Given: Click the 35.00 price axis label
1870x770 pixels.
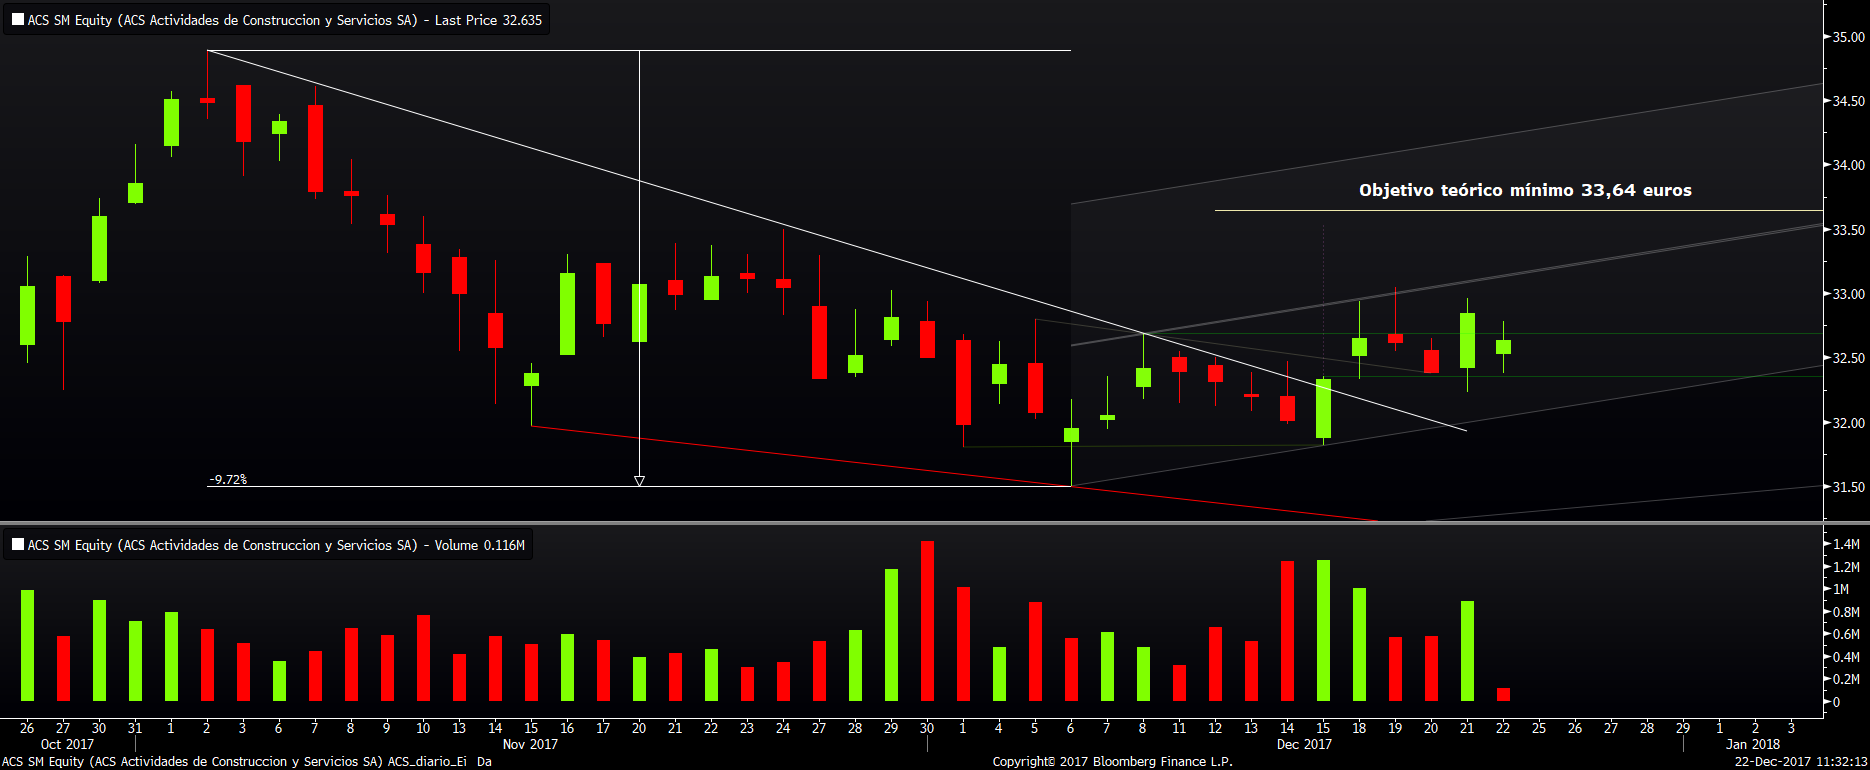Looking at the screenshot, I should pos(1848,37).
